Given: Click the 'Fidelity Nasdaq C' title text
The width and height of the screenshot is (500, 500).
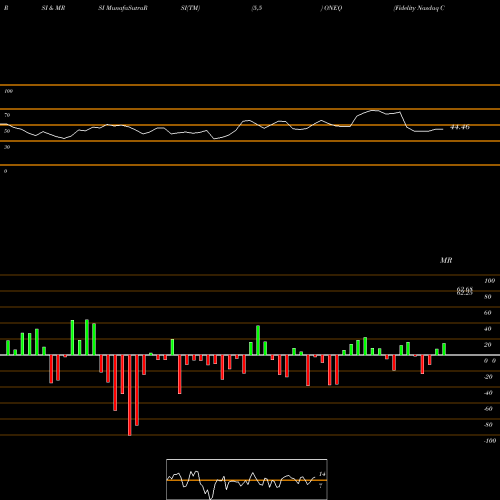Looking at the screenshot, I should click(419, 8).
